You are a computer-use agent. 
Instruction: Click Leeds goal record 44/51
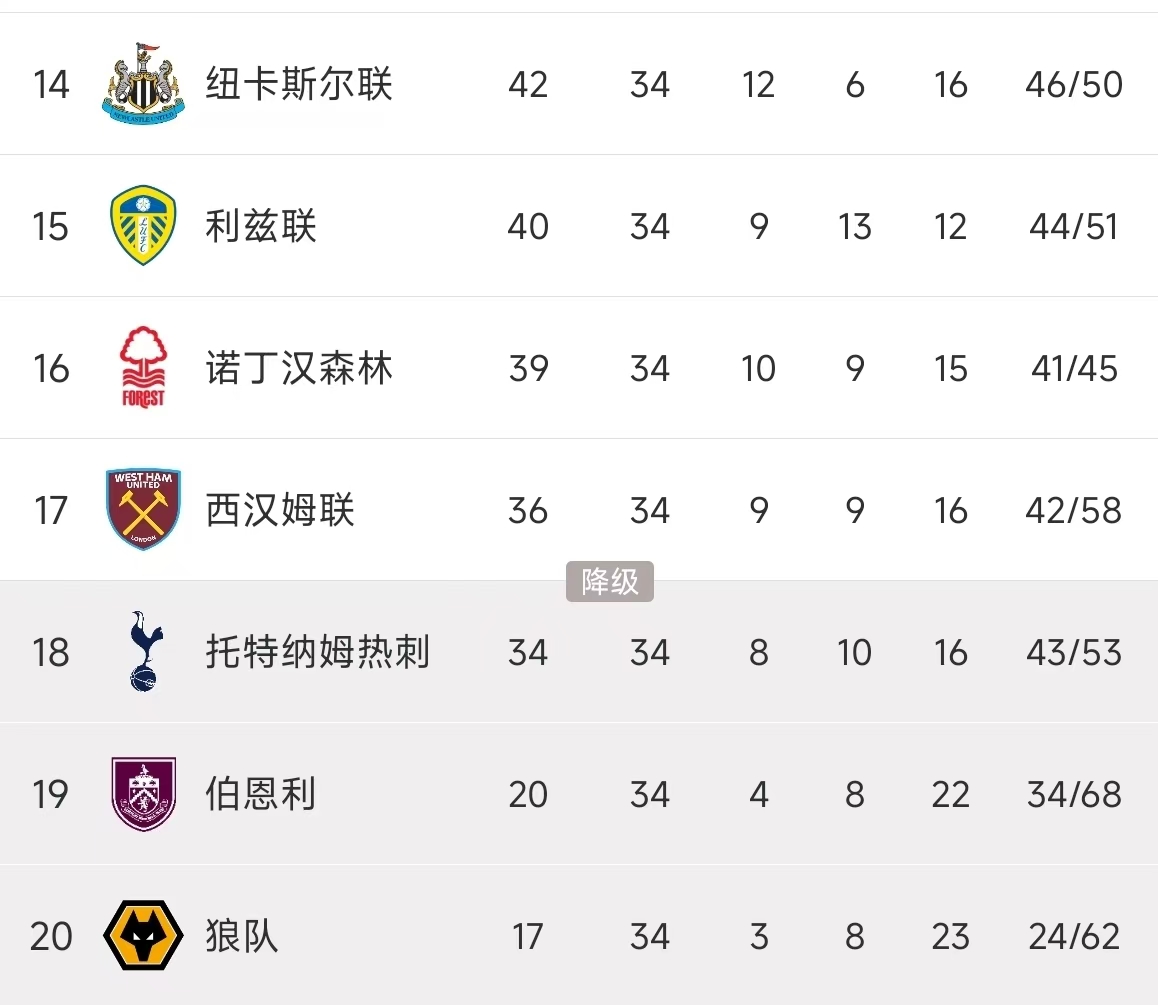pyautogui.click(x=1074, y=226)
